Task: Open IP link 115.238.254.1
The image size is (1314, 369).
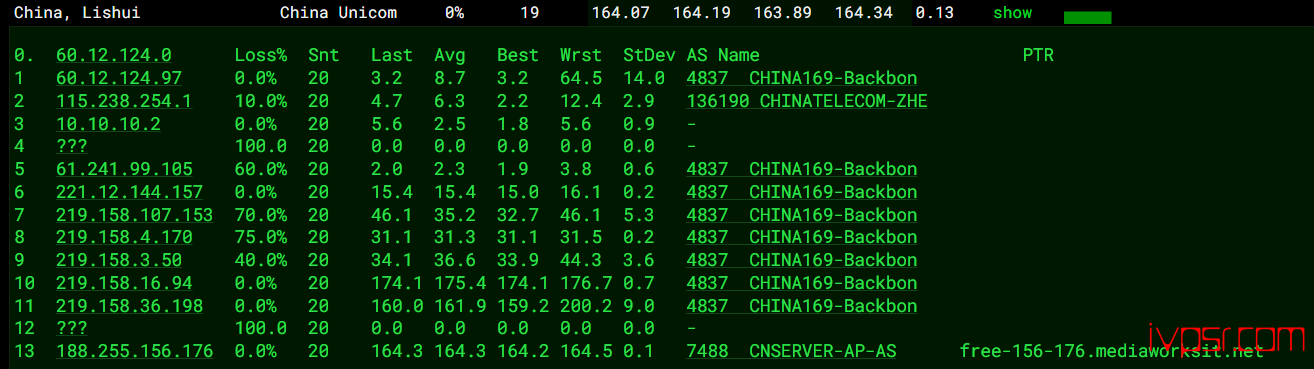Action: [x=124, y=101]
